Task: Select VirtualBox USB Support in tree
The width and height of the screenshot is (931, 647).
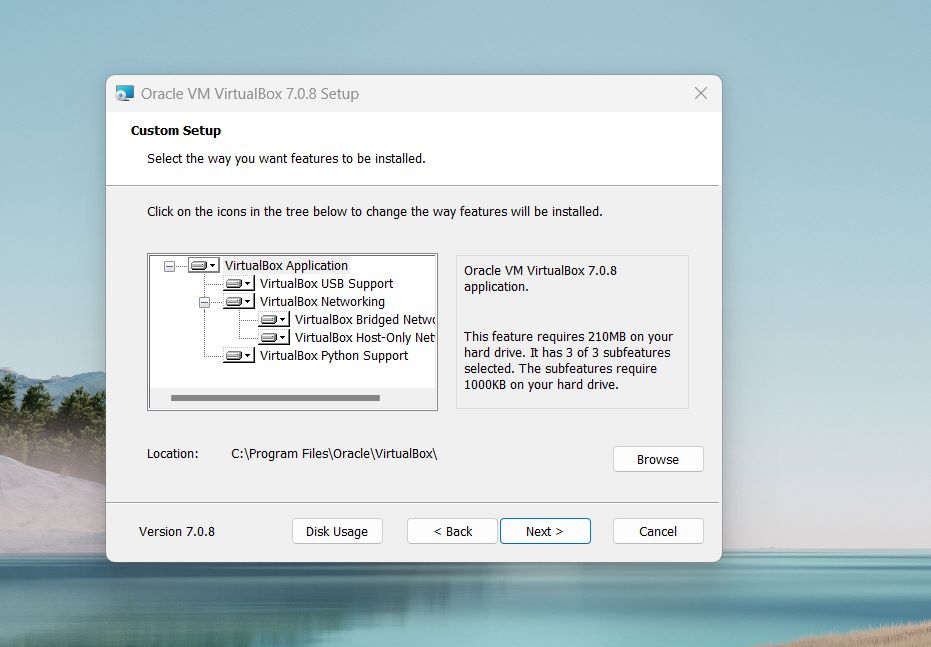Action: coord(327,284)
